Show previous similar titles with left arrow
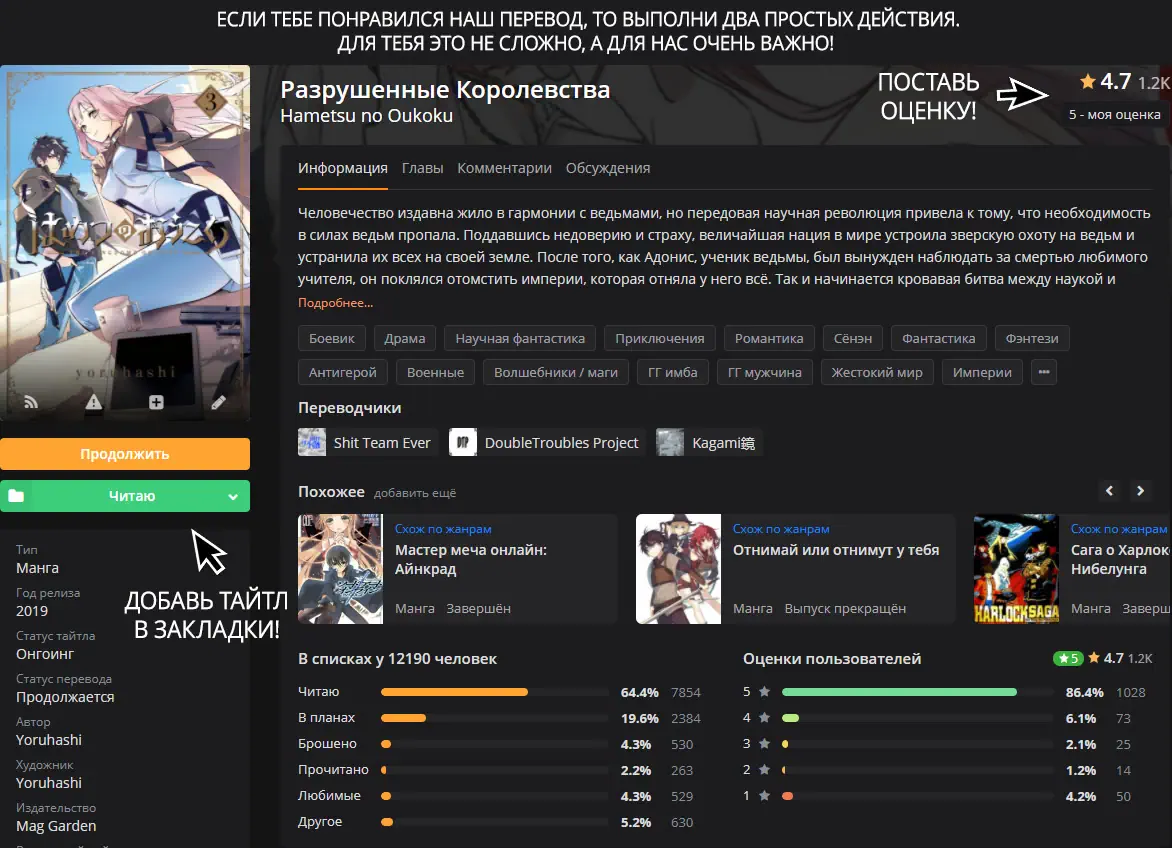Screen dimensions: 1172x848 1109,491
